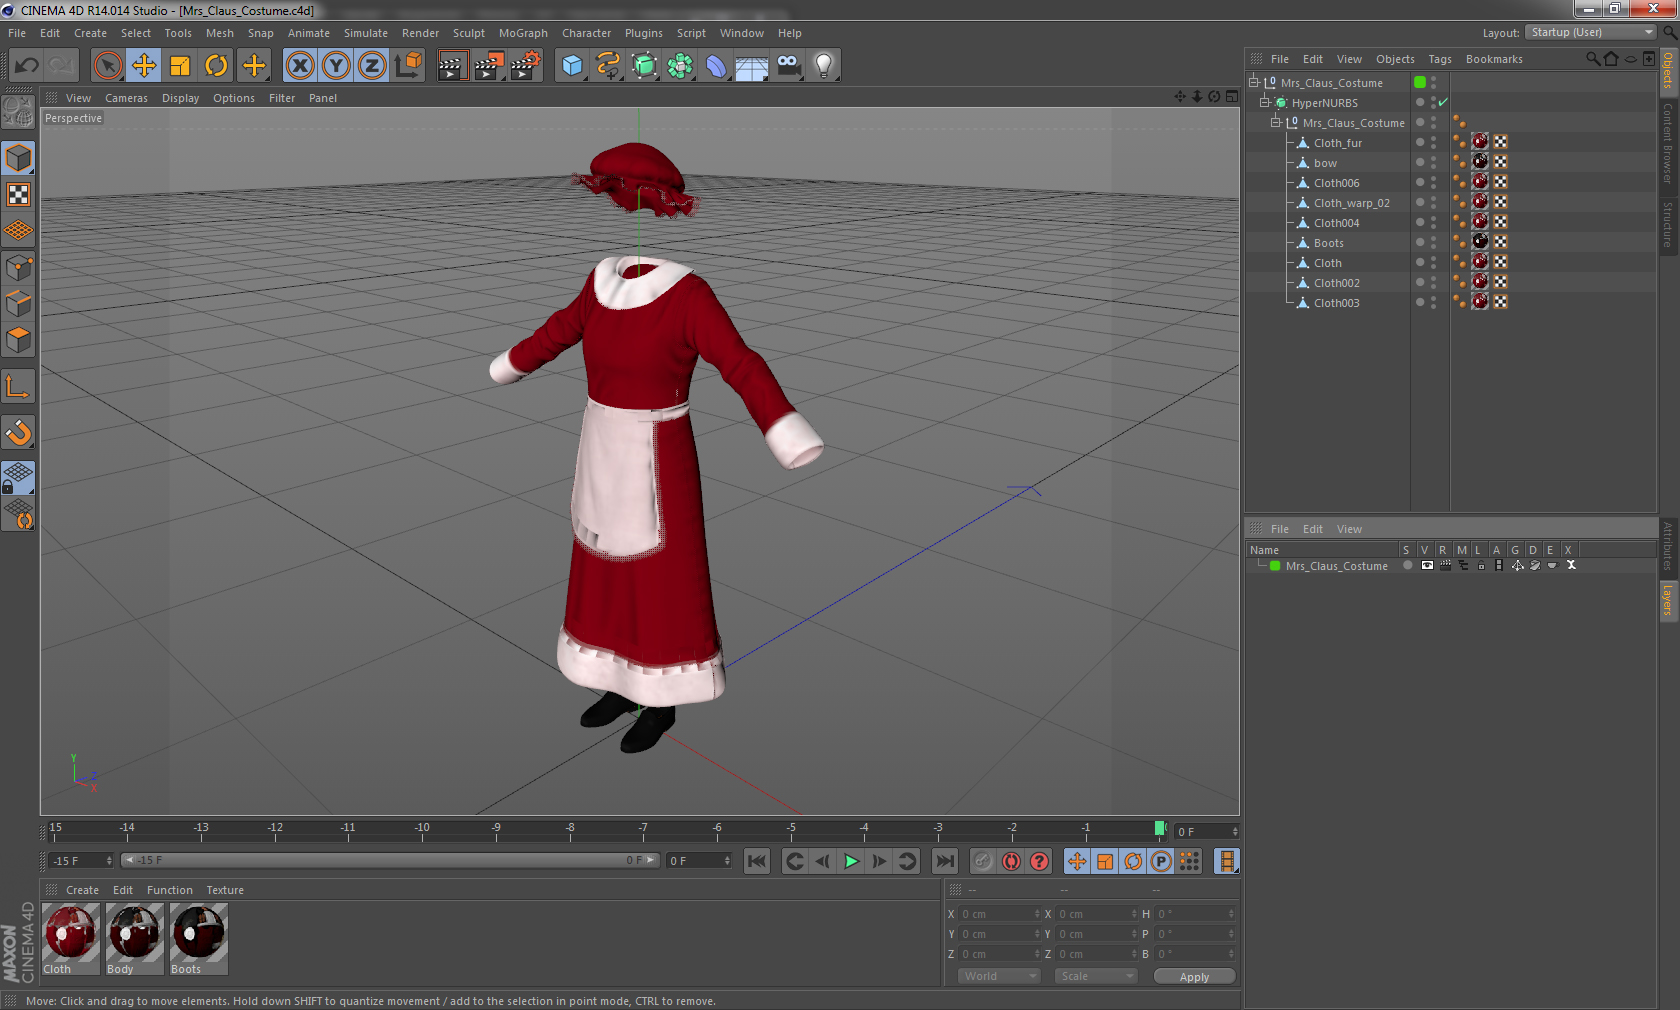
Task: Toggle HyperNURBS enabled green checkmark
Action: click(x=1443, y=102)
